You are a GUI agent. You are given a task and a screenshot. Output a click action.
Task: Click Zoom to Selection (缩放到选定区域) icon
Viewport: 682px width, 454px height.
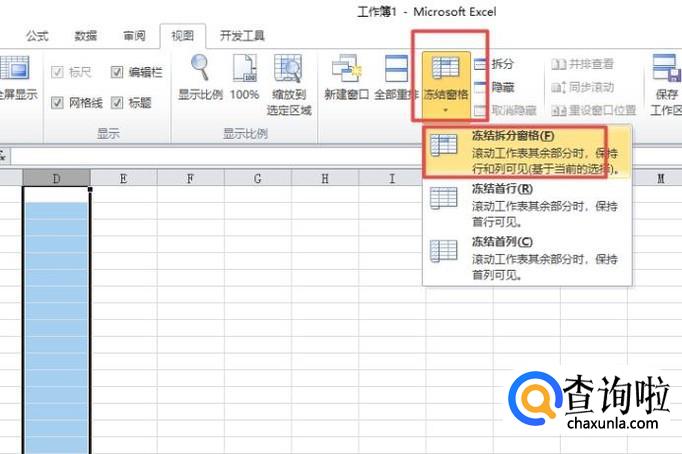coord(288,68)
